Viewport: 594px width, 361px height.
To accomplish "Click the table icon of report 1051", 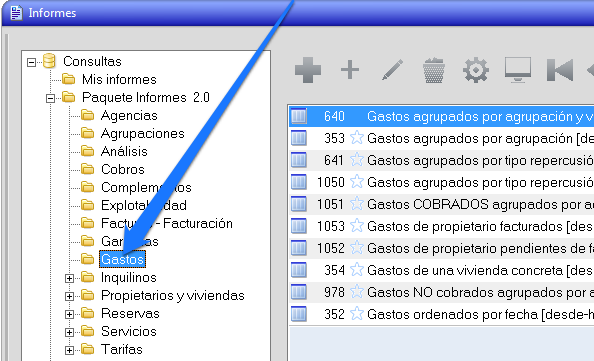I will tap(299, 204).
